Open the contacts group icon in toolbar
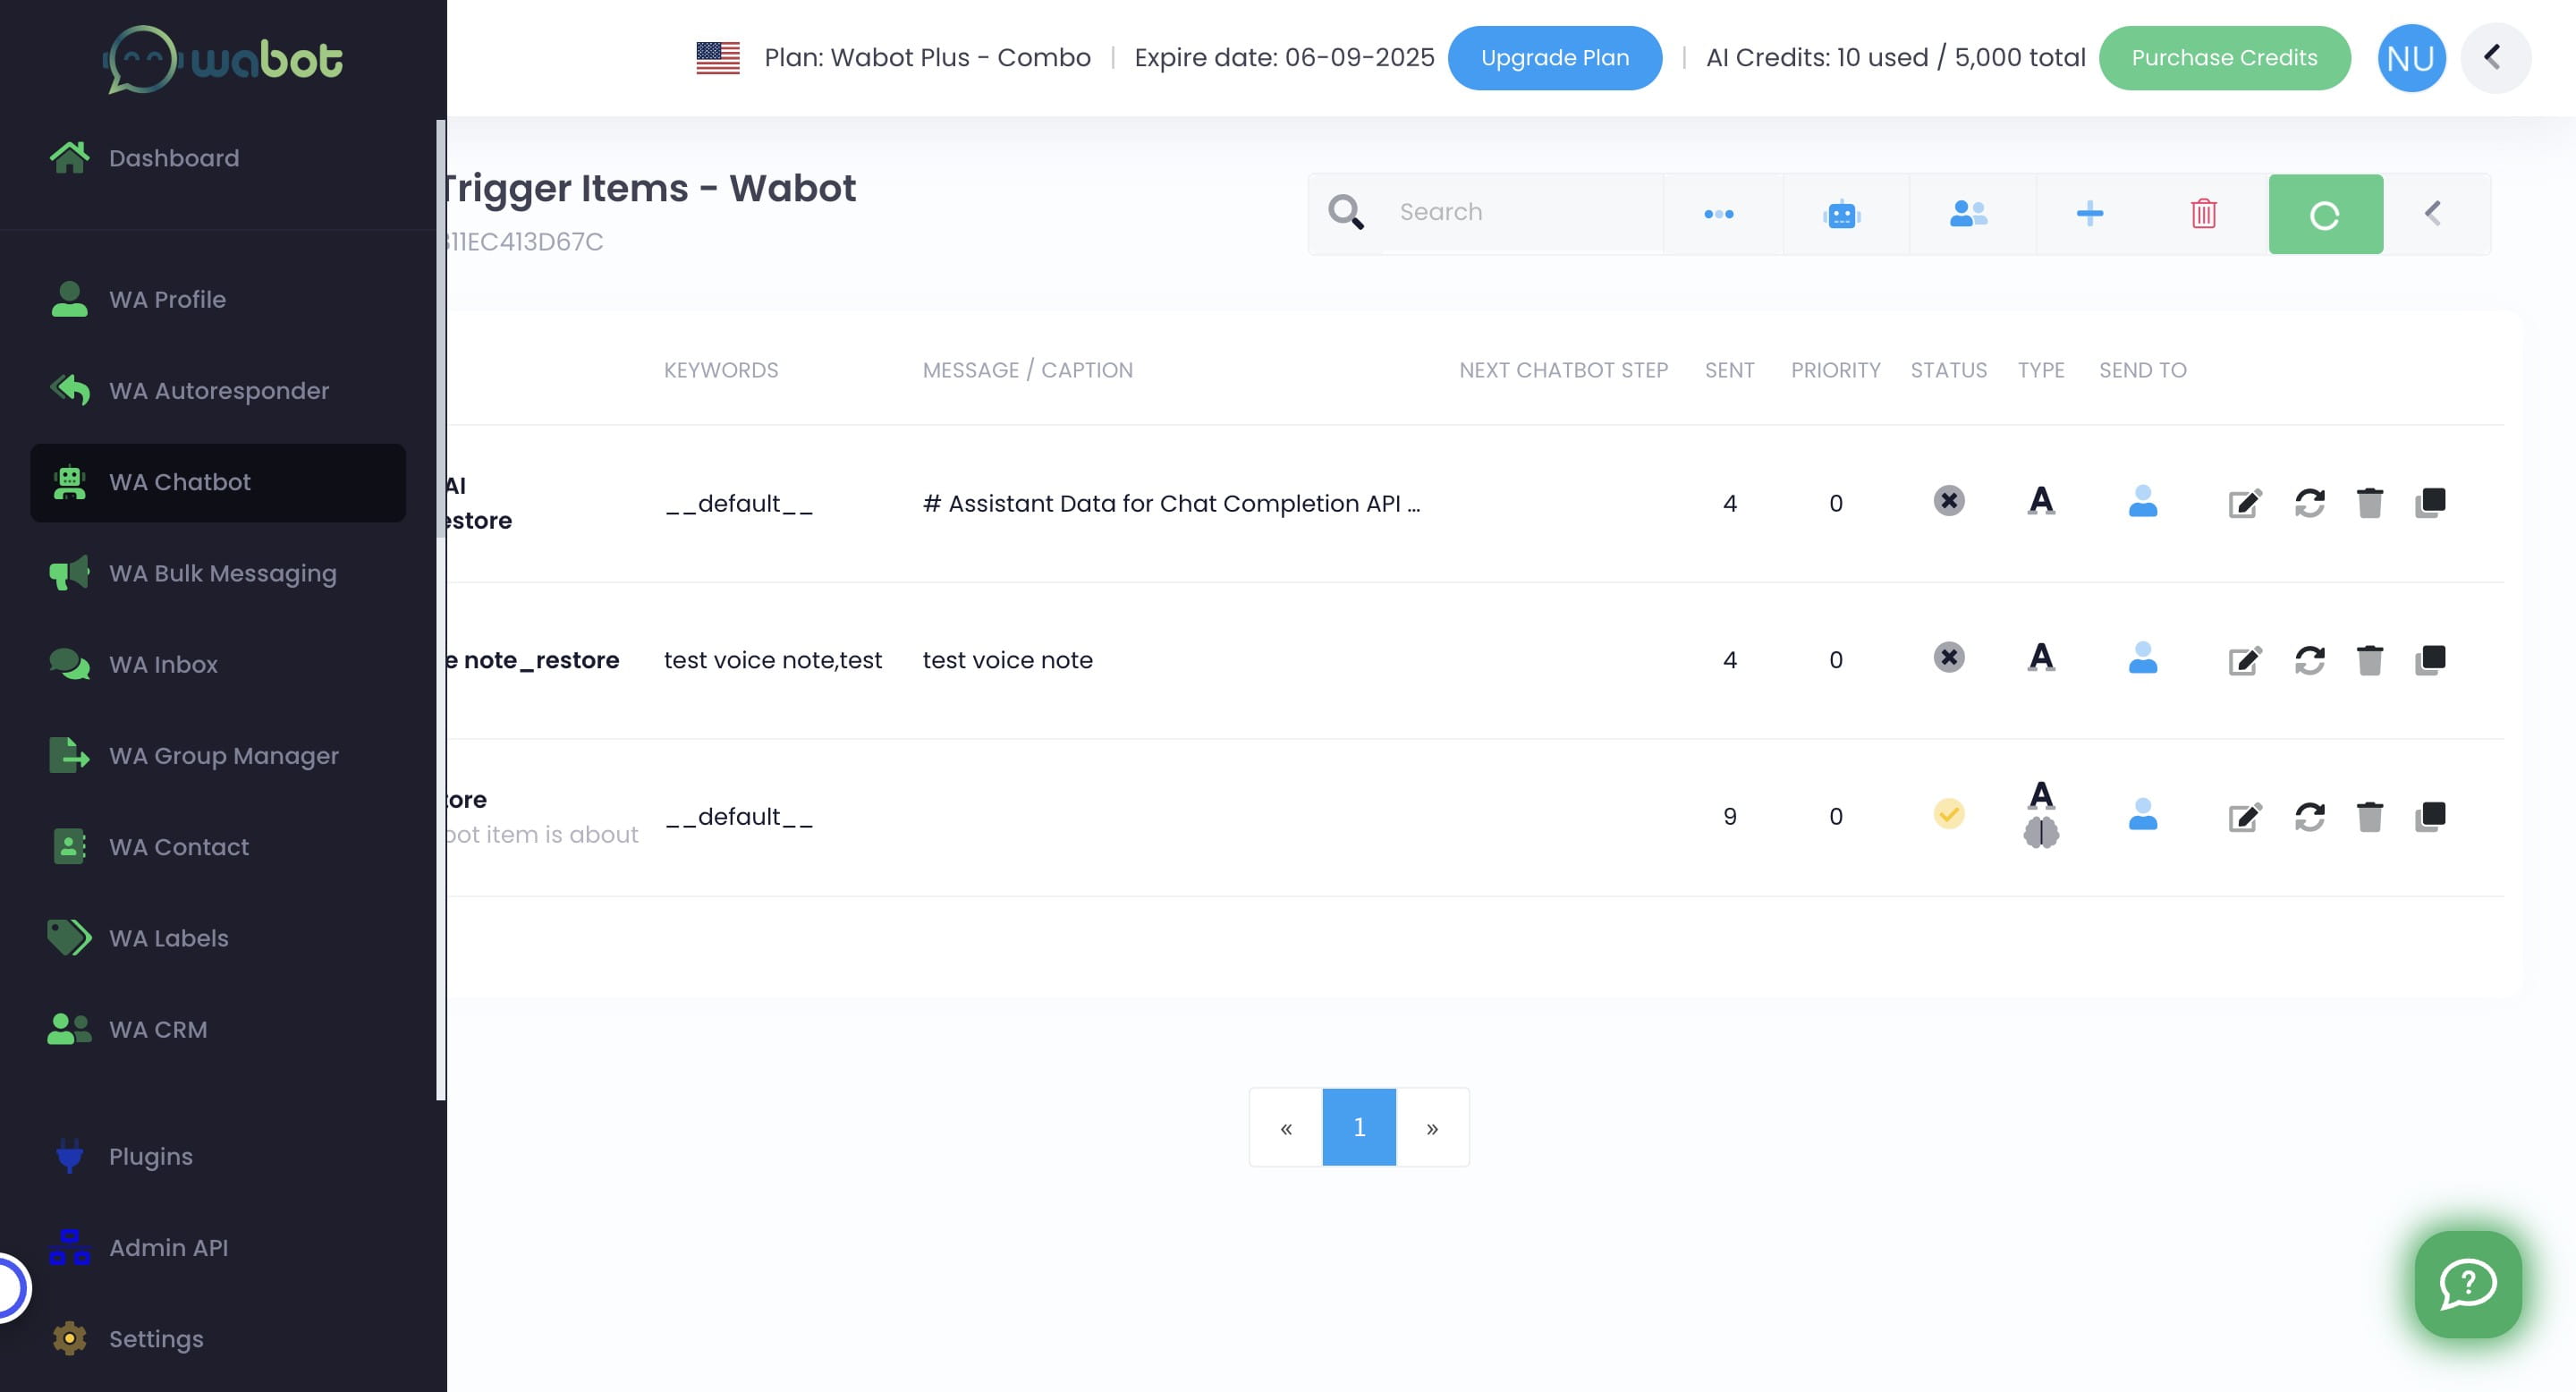 (x=1968, y=214)
